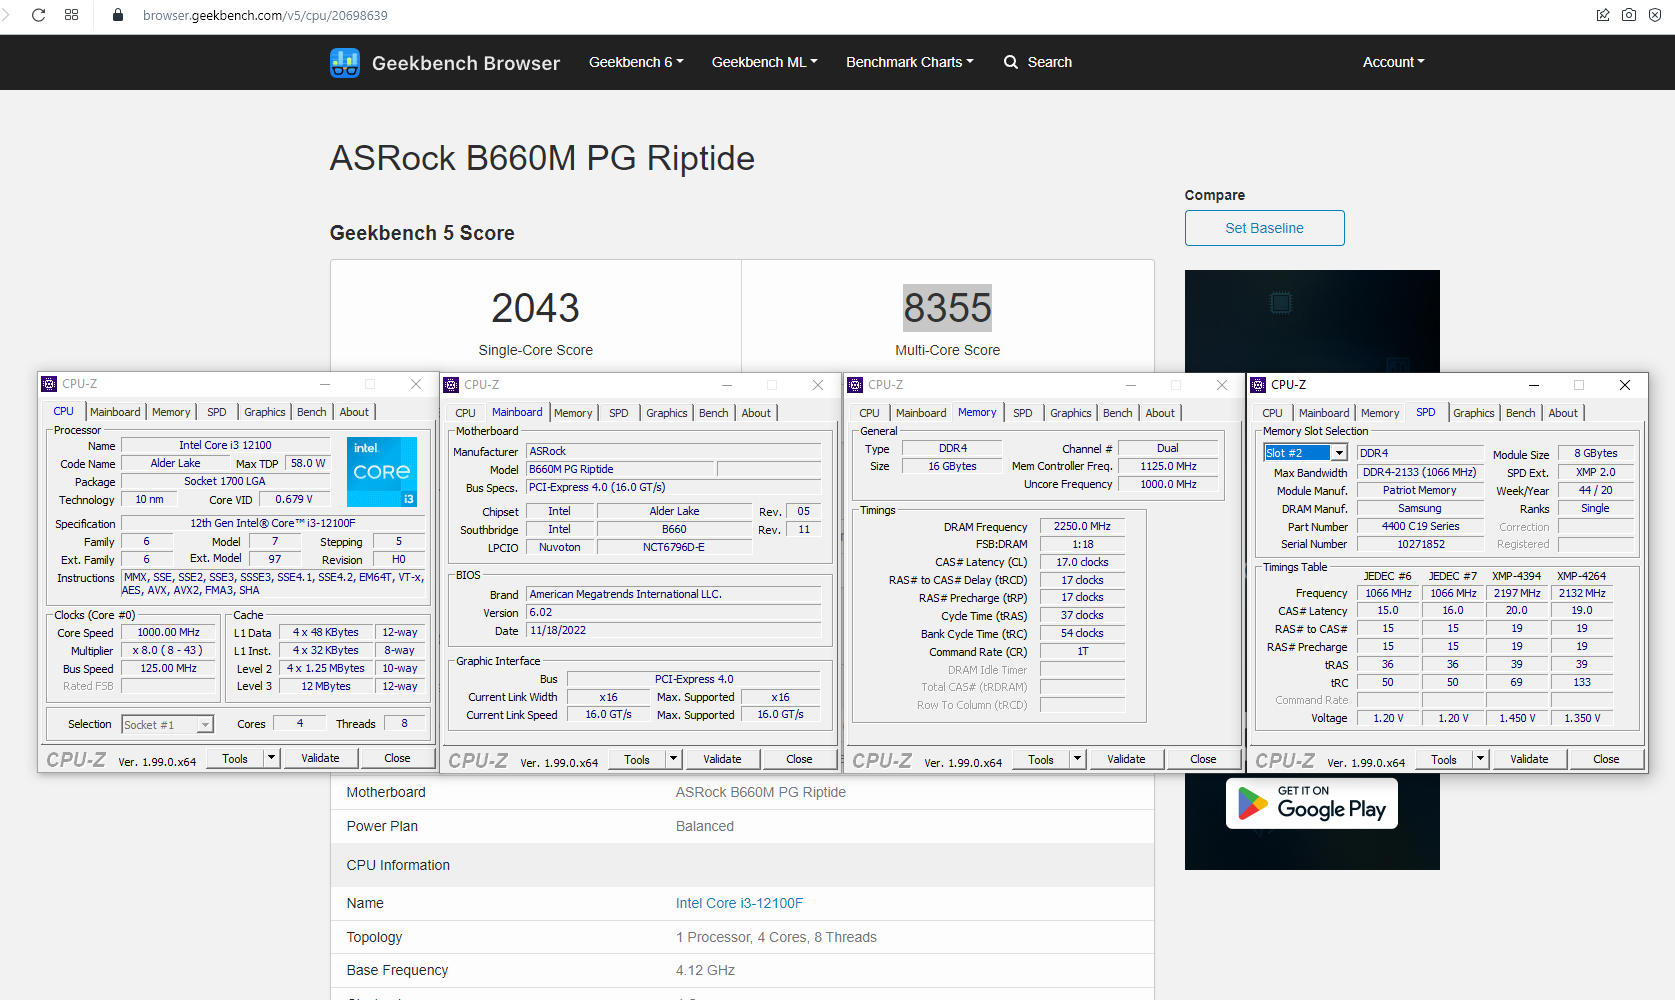Click the highlighted 8355 multi-core score
Viewport: 1675px width, 1000px height.
(947, 308)
